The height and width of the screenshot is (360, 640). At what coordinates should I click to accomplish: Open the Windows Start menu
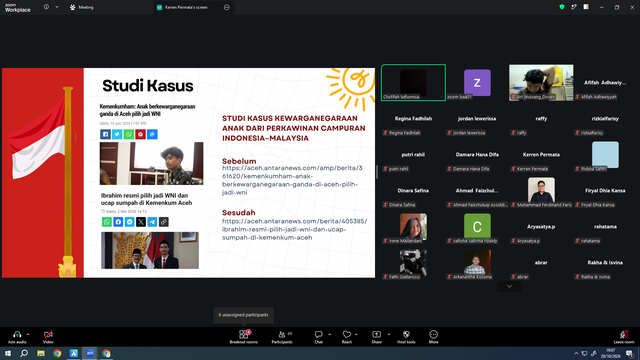(x=8, y=353)
